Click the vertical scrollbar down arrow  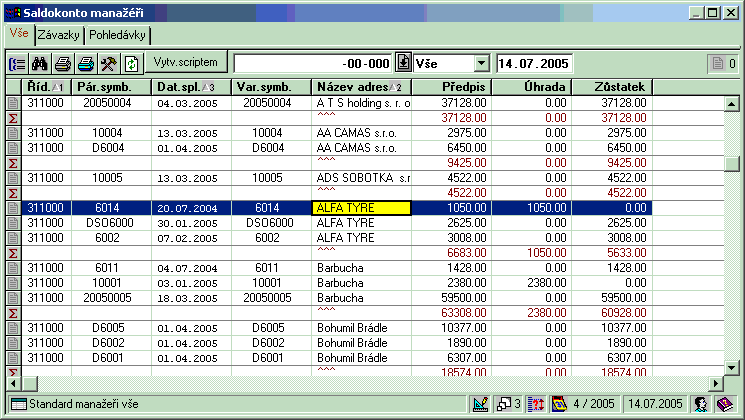click(x=733, y=368)
